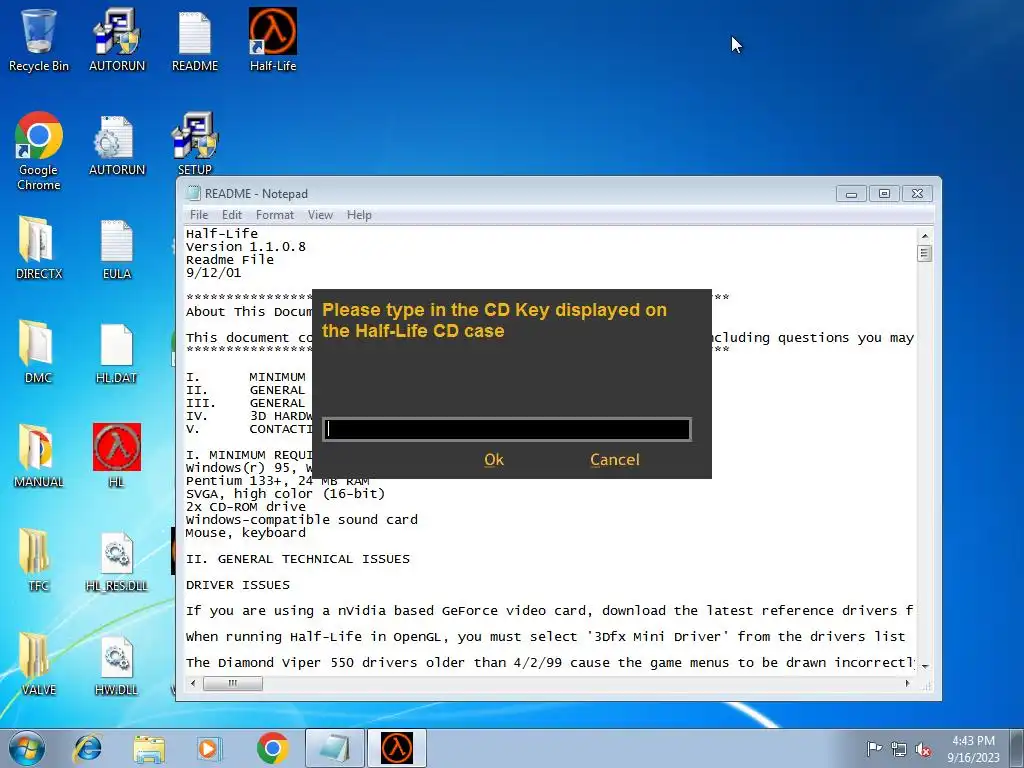Launch Chrome from the taskbar

coord(272,748)
